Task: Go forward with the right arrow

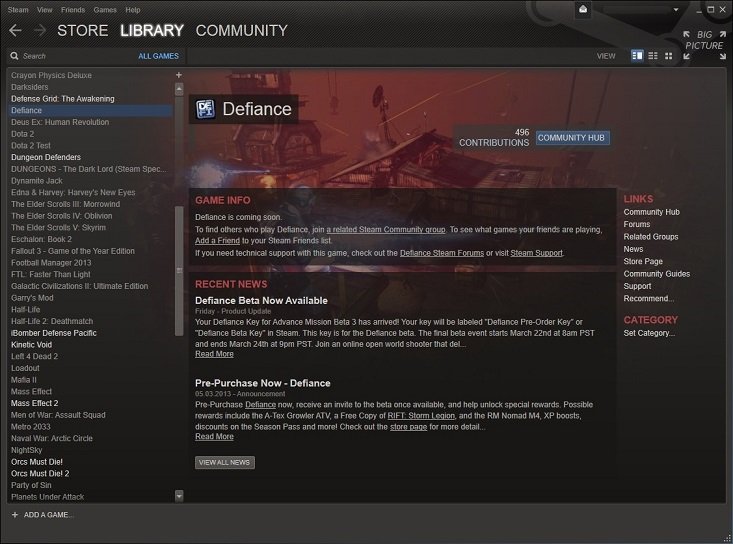Action: click(x=40, y=31)
